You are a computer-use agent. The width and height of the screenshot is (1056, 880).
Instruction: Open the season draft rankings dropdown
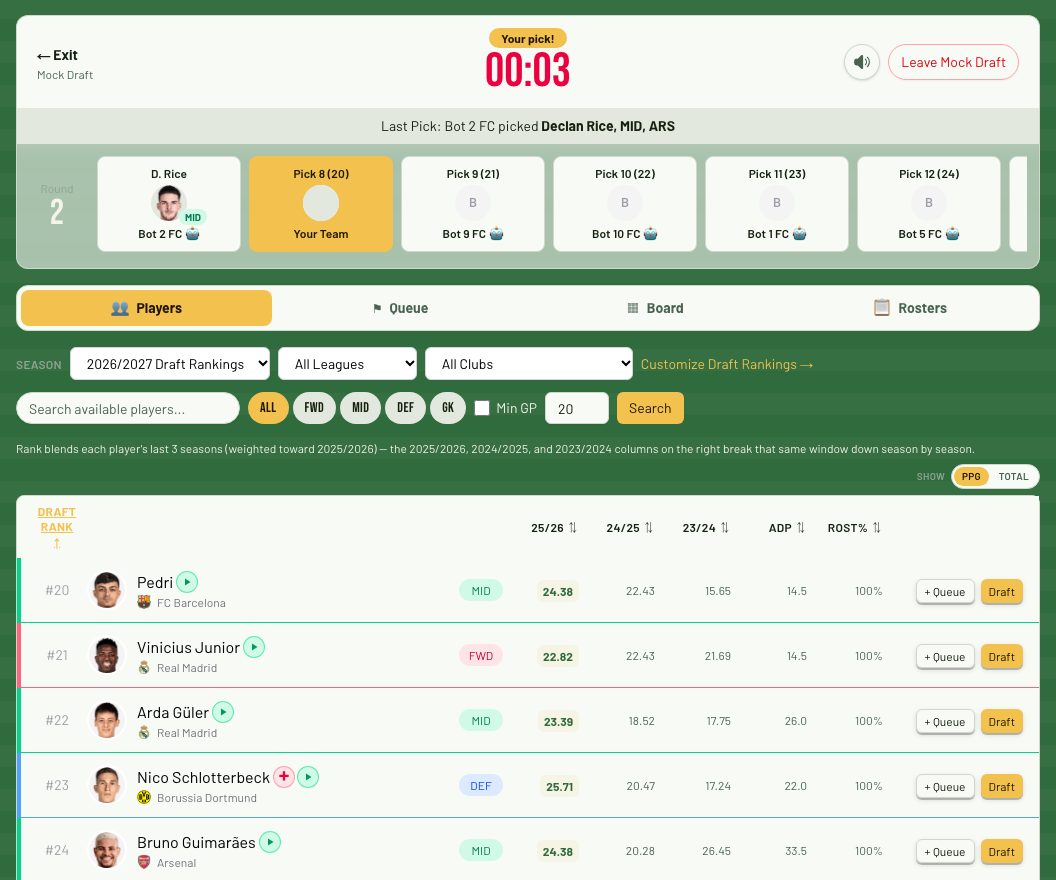(x=170, y=364)
